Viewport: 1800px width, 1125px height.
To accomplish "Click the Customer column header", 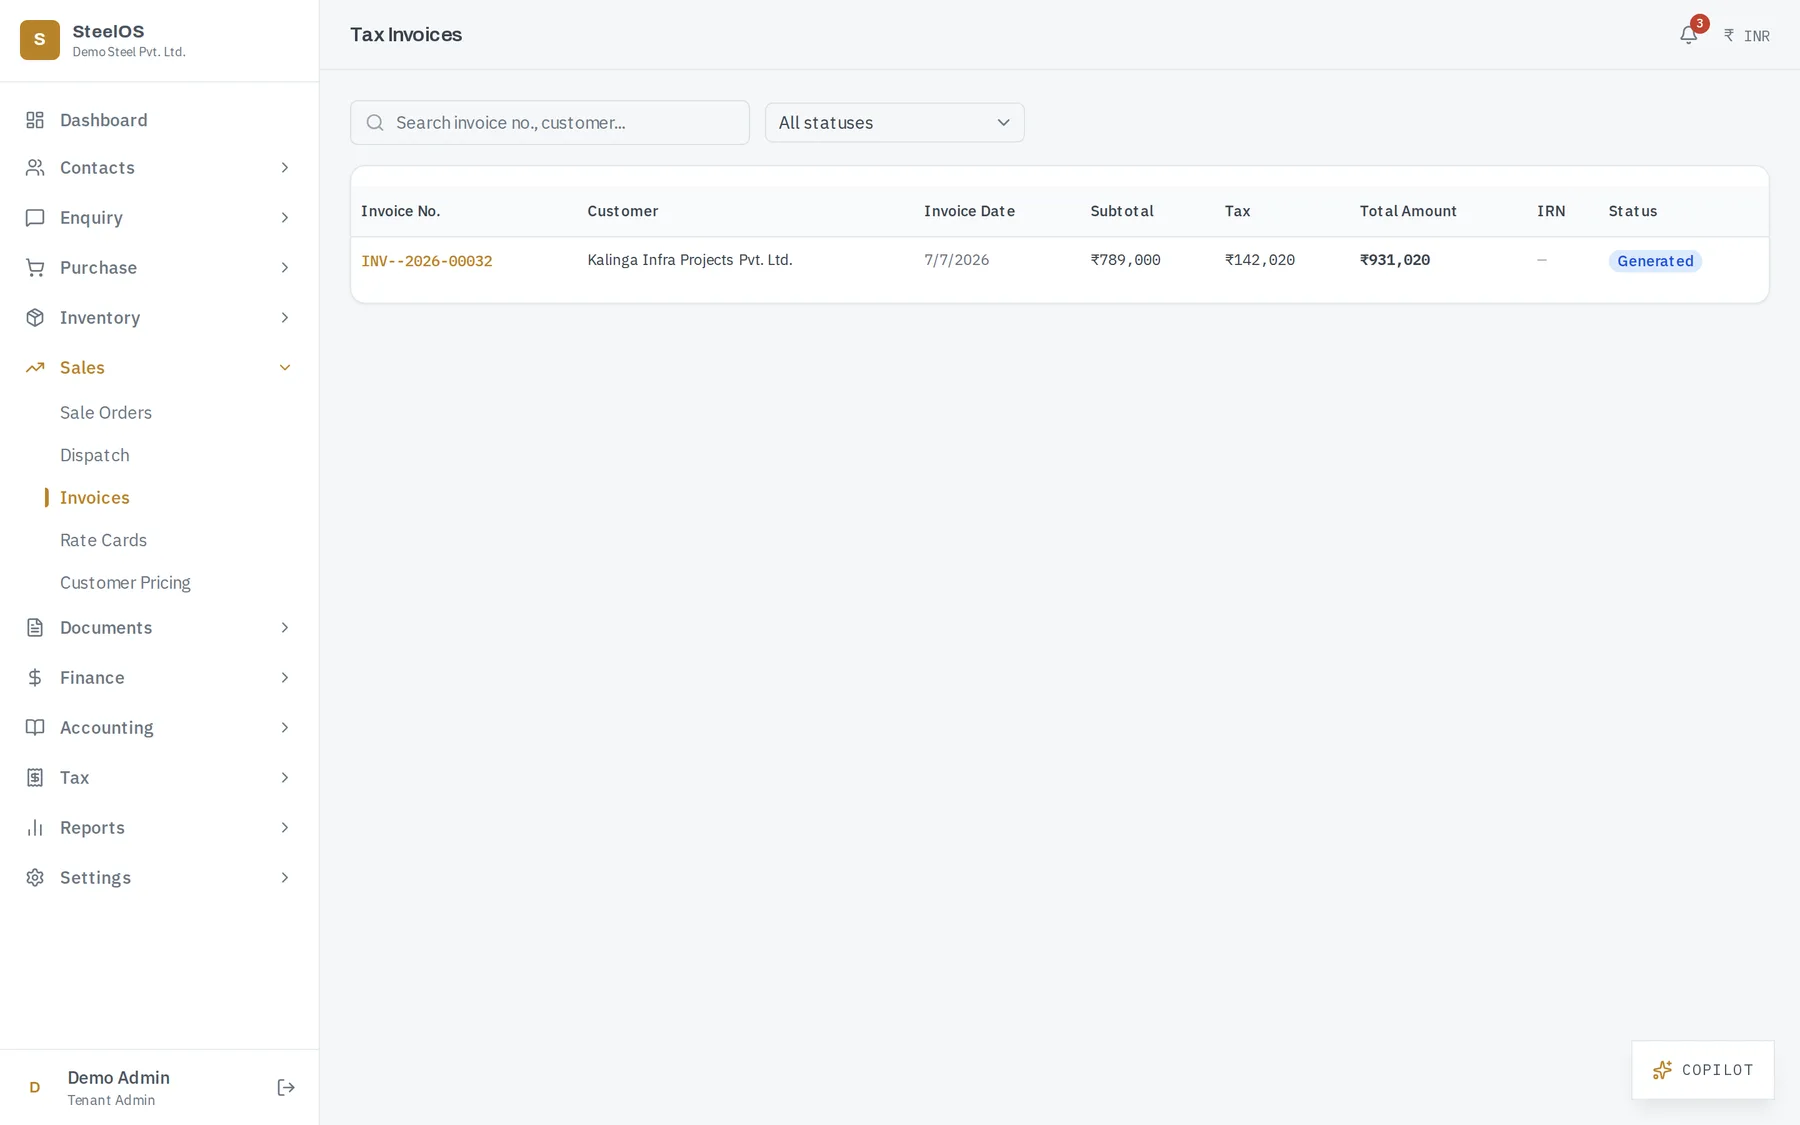I will click(623, 211).
